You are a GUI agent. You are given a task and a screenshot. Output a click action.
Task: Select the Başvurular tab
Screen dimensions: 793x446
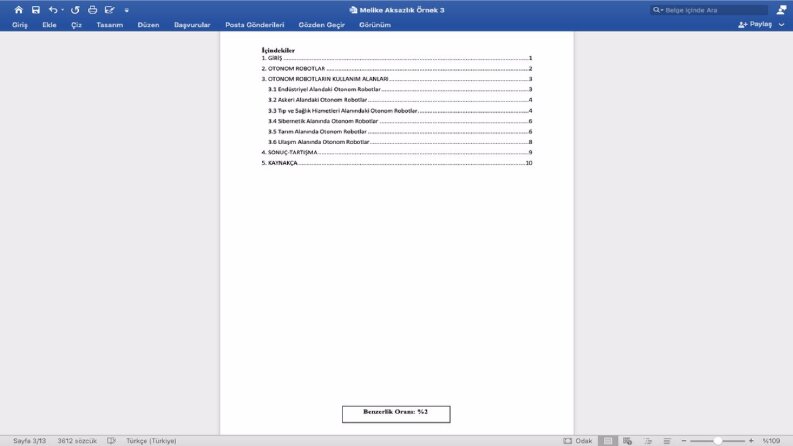[192, 25]
